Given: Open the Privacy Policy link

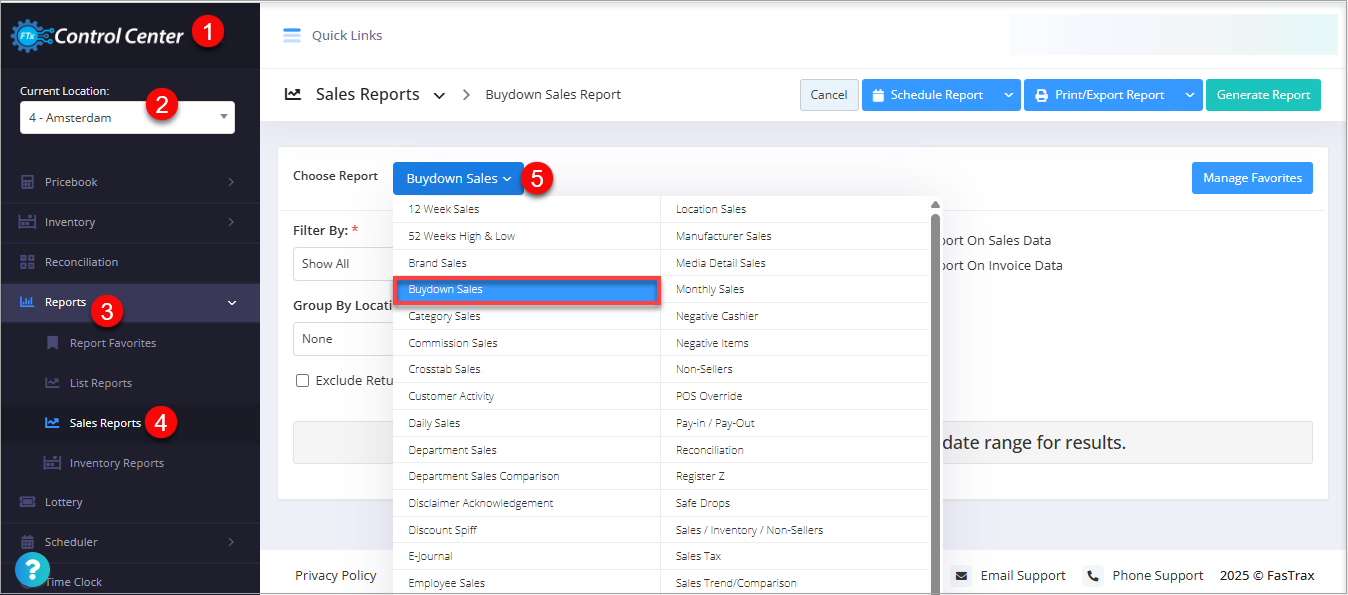Looking at the screenshot, I should pyautogui.click(x=336, y=576).
